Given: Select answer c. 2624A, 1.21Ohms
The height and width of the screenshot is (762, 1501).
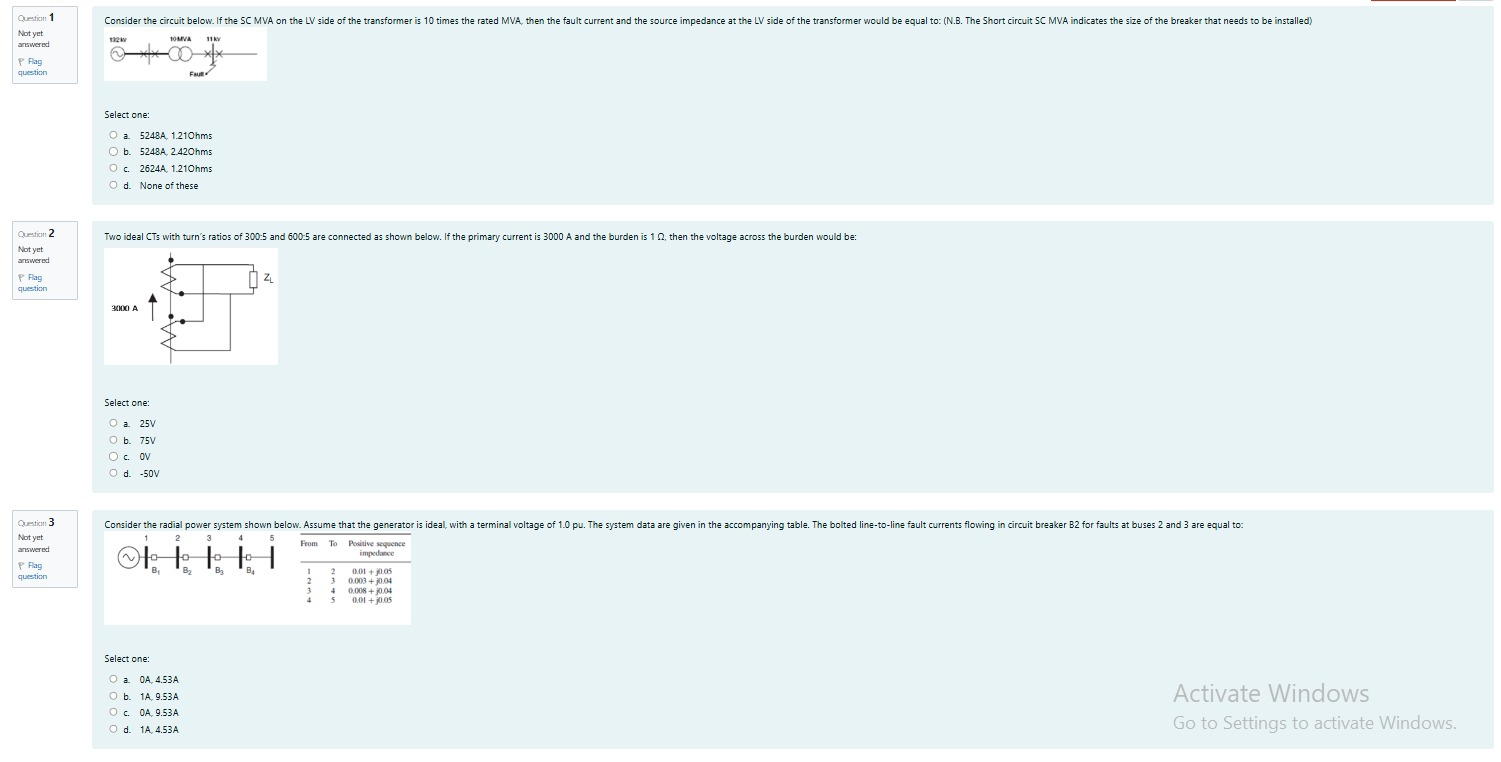Looking at the screenshot, I should [115, 169].
